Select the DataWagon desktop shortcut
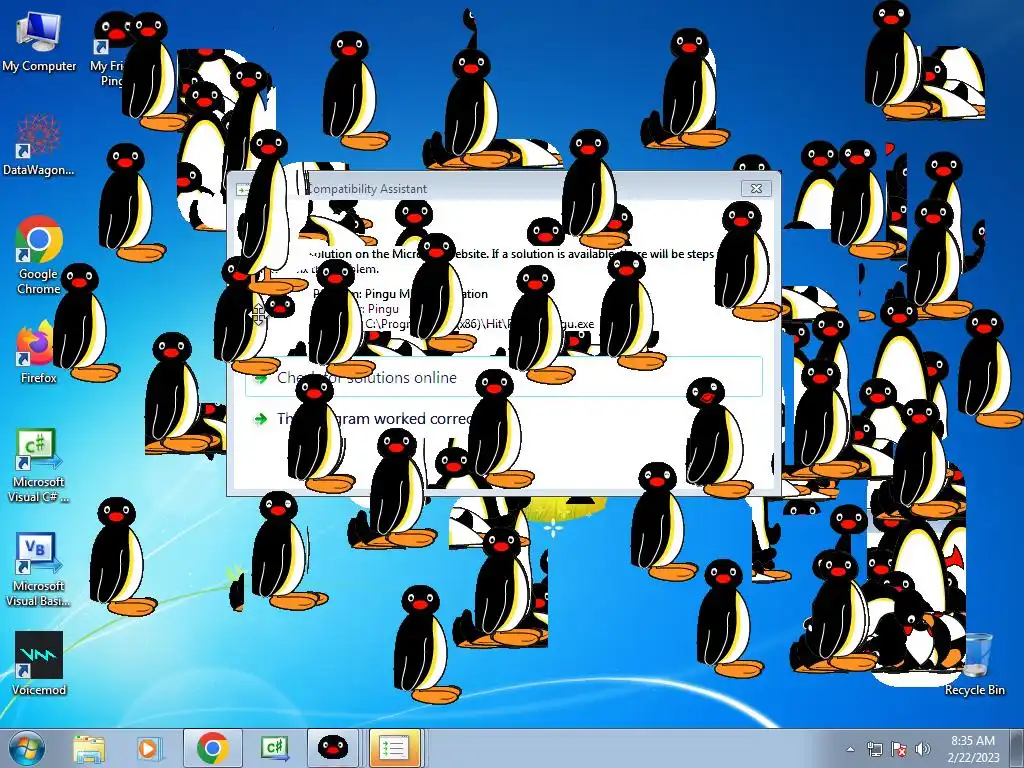 tap(39, 145)
